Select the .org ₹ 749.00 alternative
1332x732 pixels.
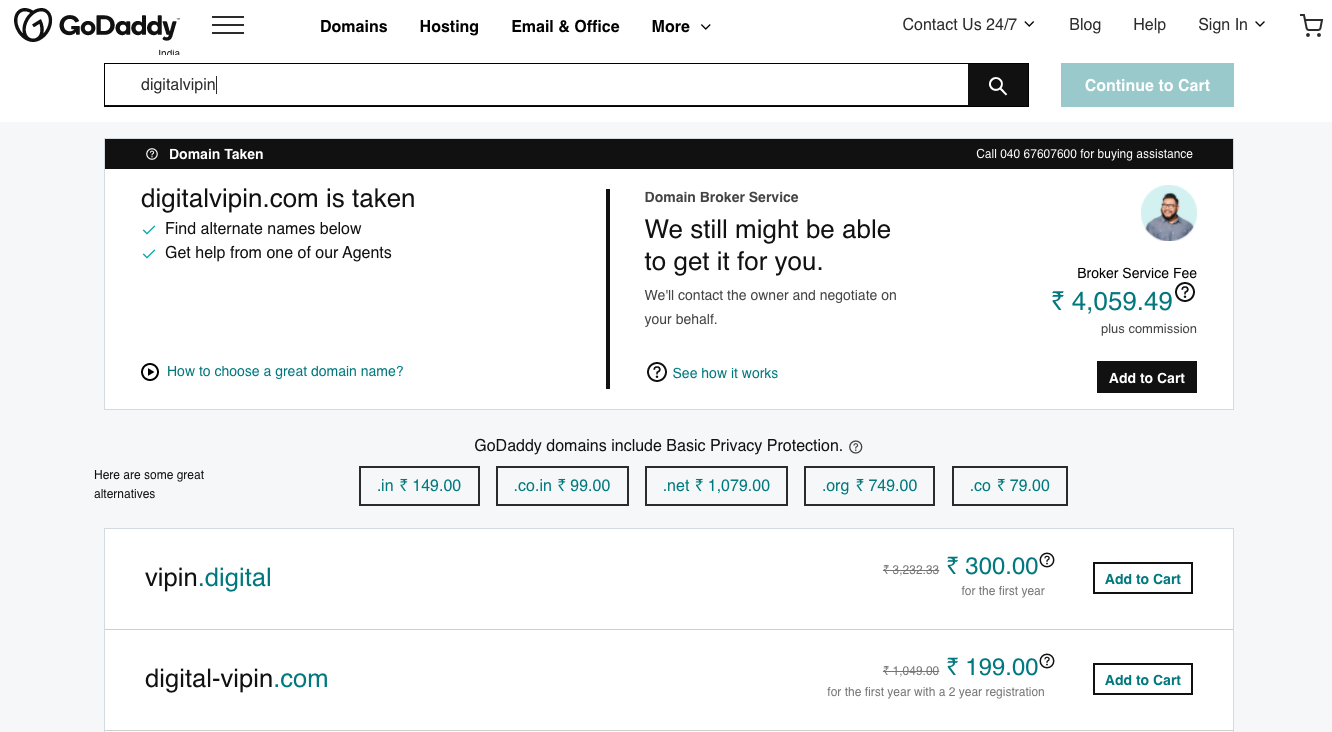(x=870, y=486)
